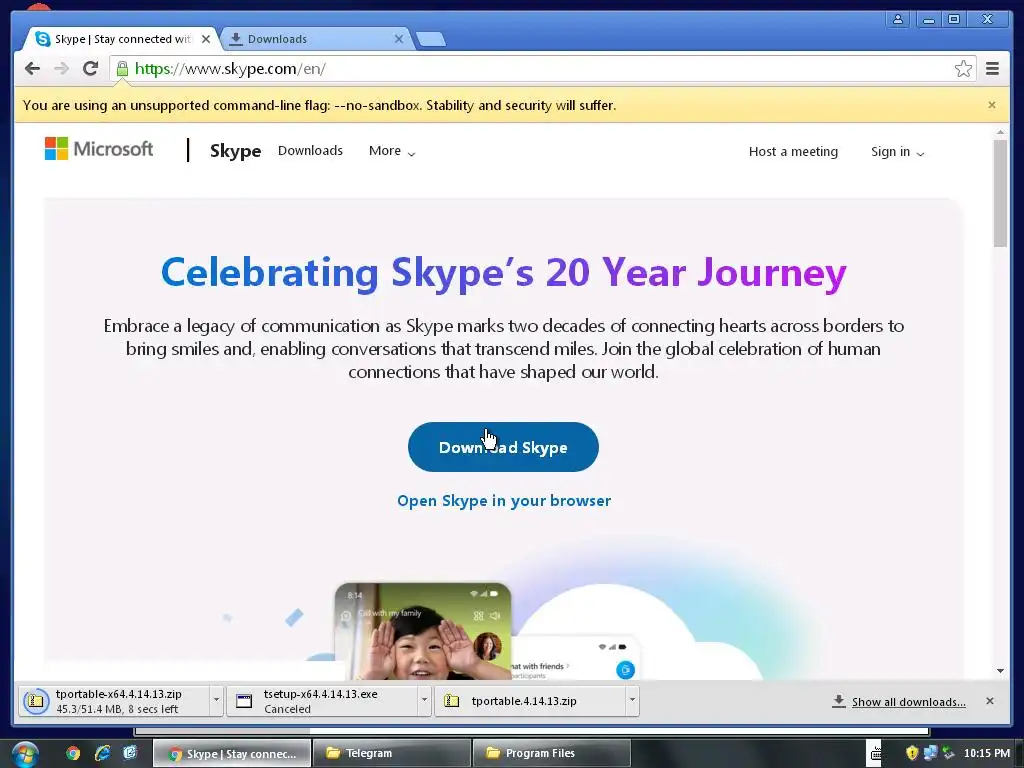The height and width of the screenshot is (768, 1024).
Task: Open the Windows Start menu
Action: 24,754
